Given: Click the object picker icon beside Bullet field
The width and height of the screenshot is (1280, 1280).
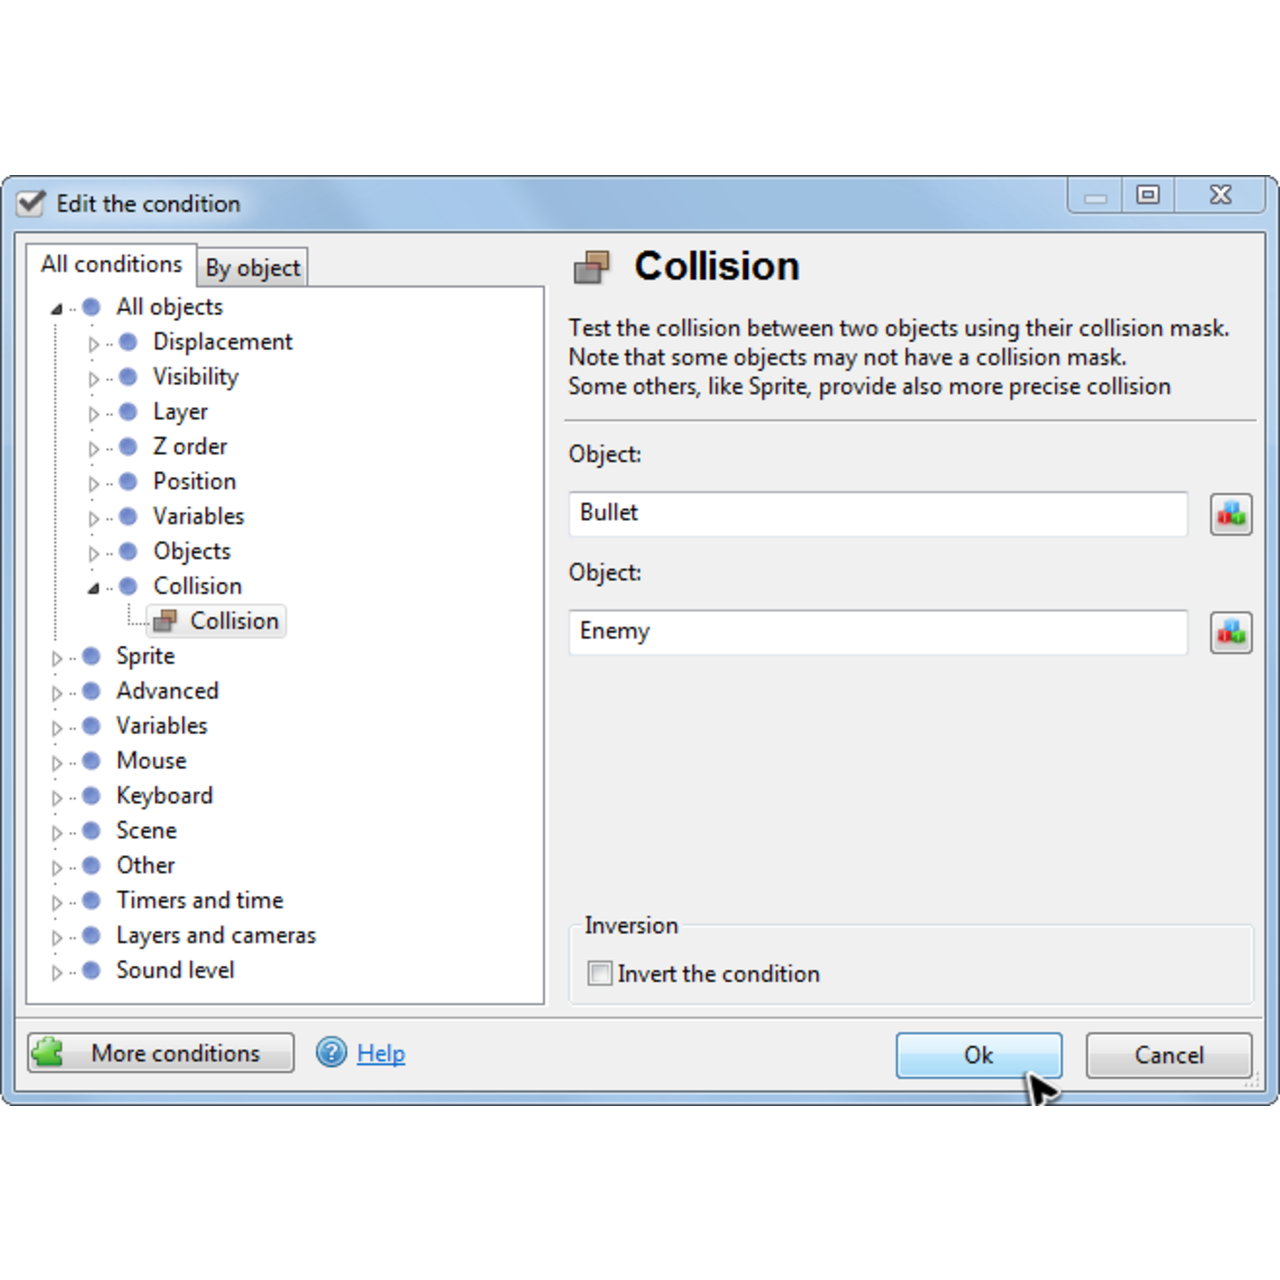Looking at the screenshot, I should pos(1231,513).
